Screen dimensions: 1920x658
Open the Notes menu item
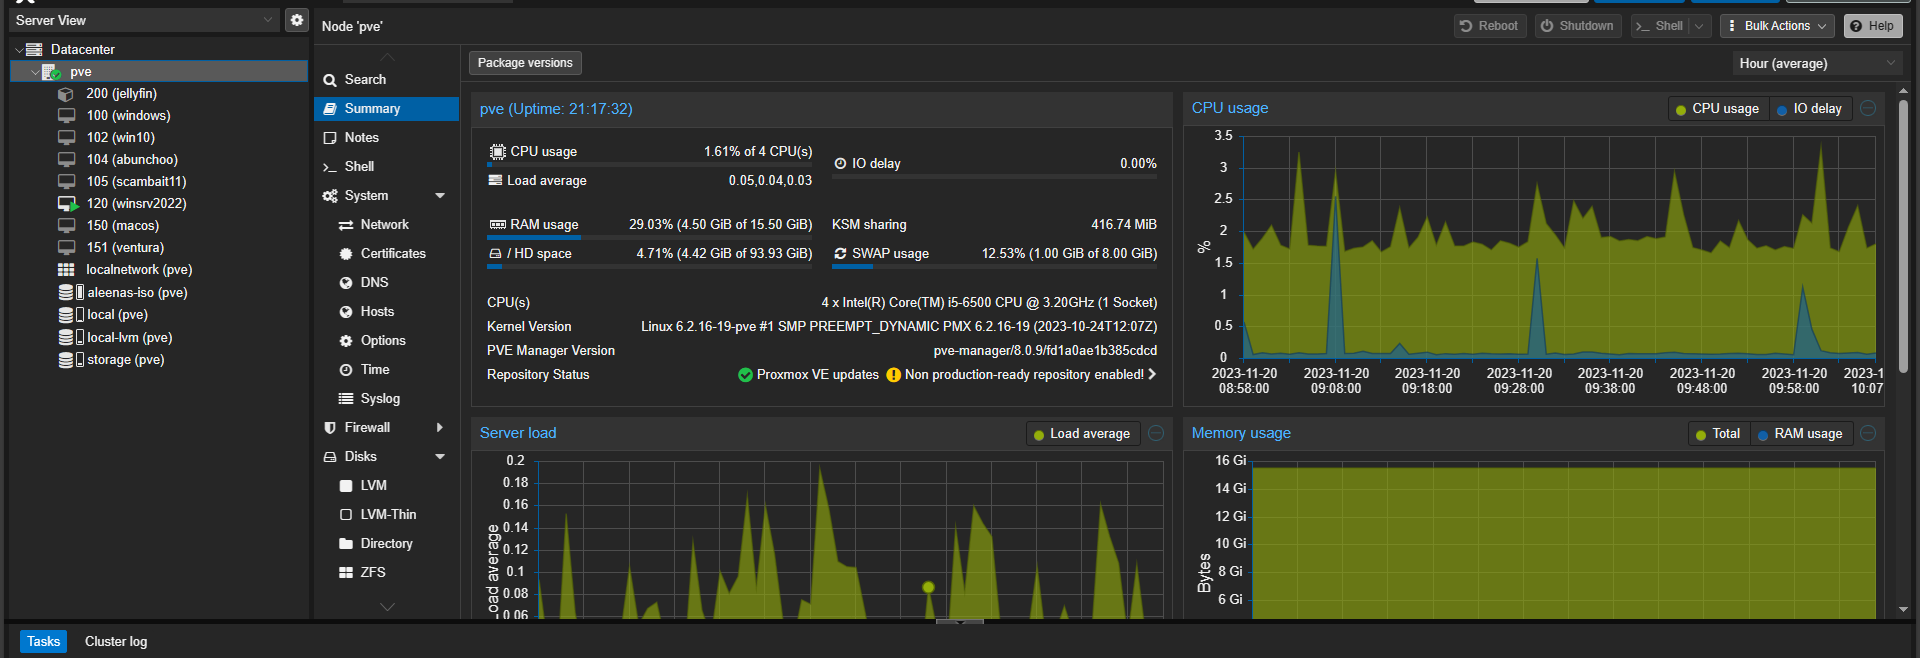(x=361, y=138)
